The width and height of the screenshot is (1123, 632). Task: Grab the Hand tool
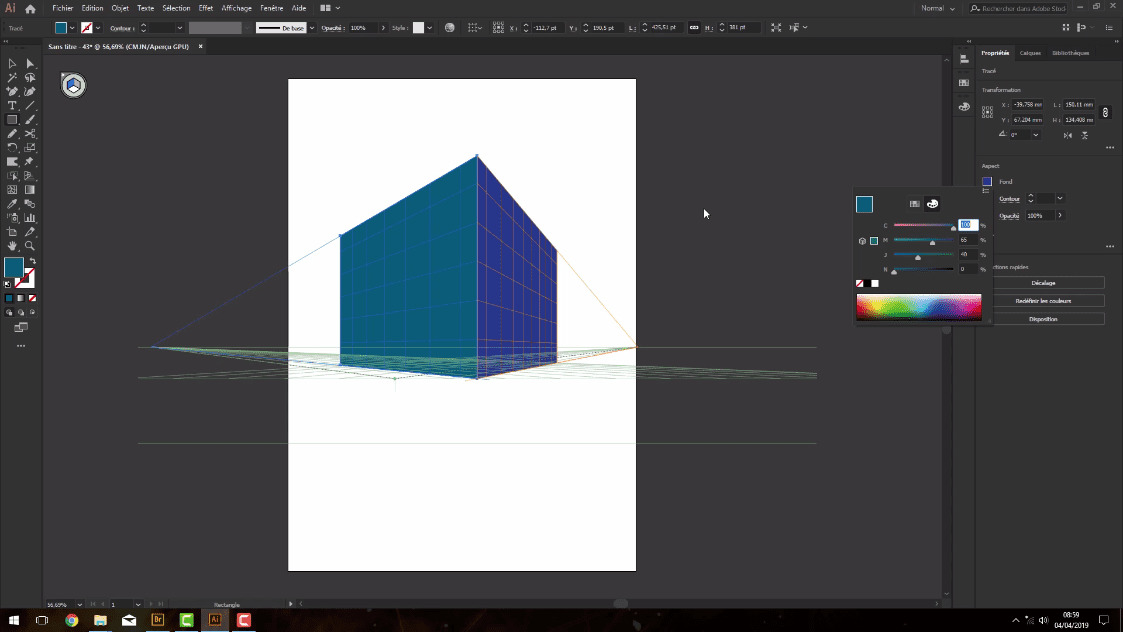pyautogui.click(x=11, y=245)
